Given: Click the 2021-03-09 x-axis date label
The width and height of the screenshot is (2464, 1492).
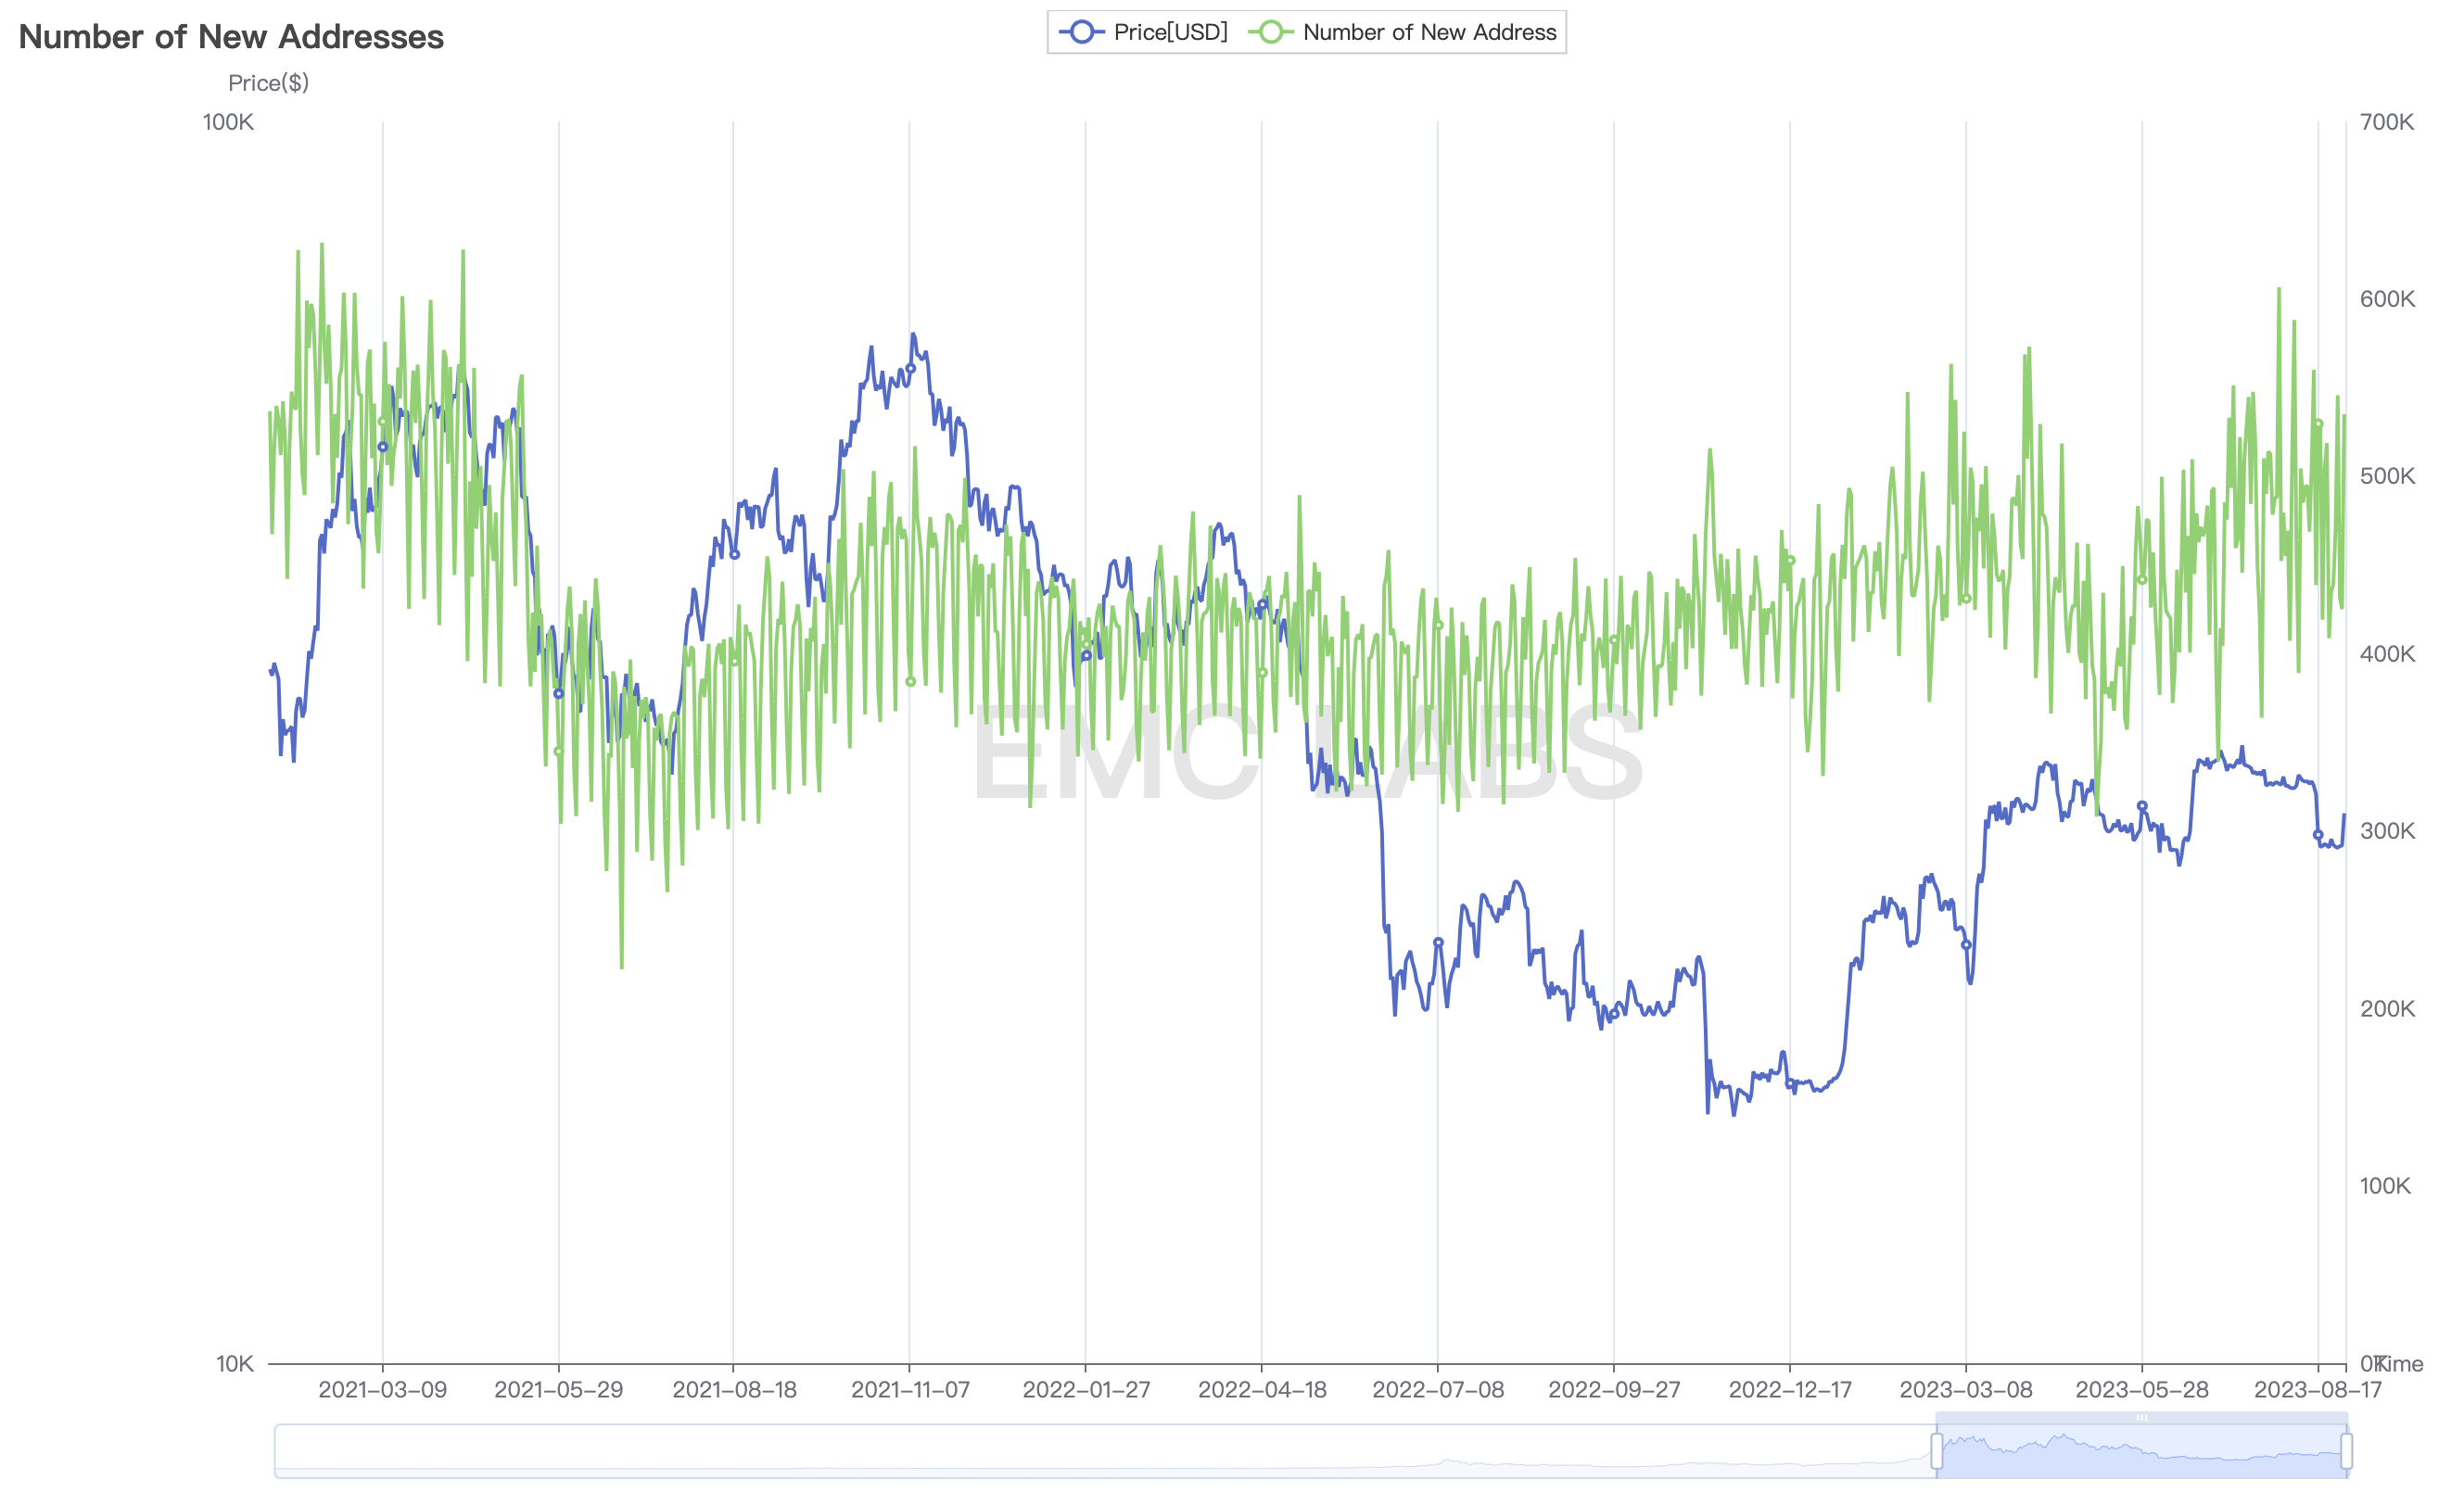Looking at the screenshot, I should (x=382, y=1390).
